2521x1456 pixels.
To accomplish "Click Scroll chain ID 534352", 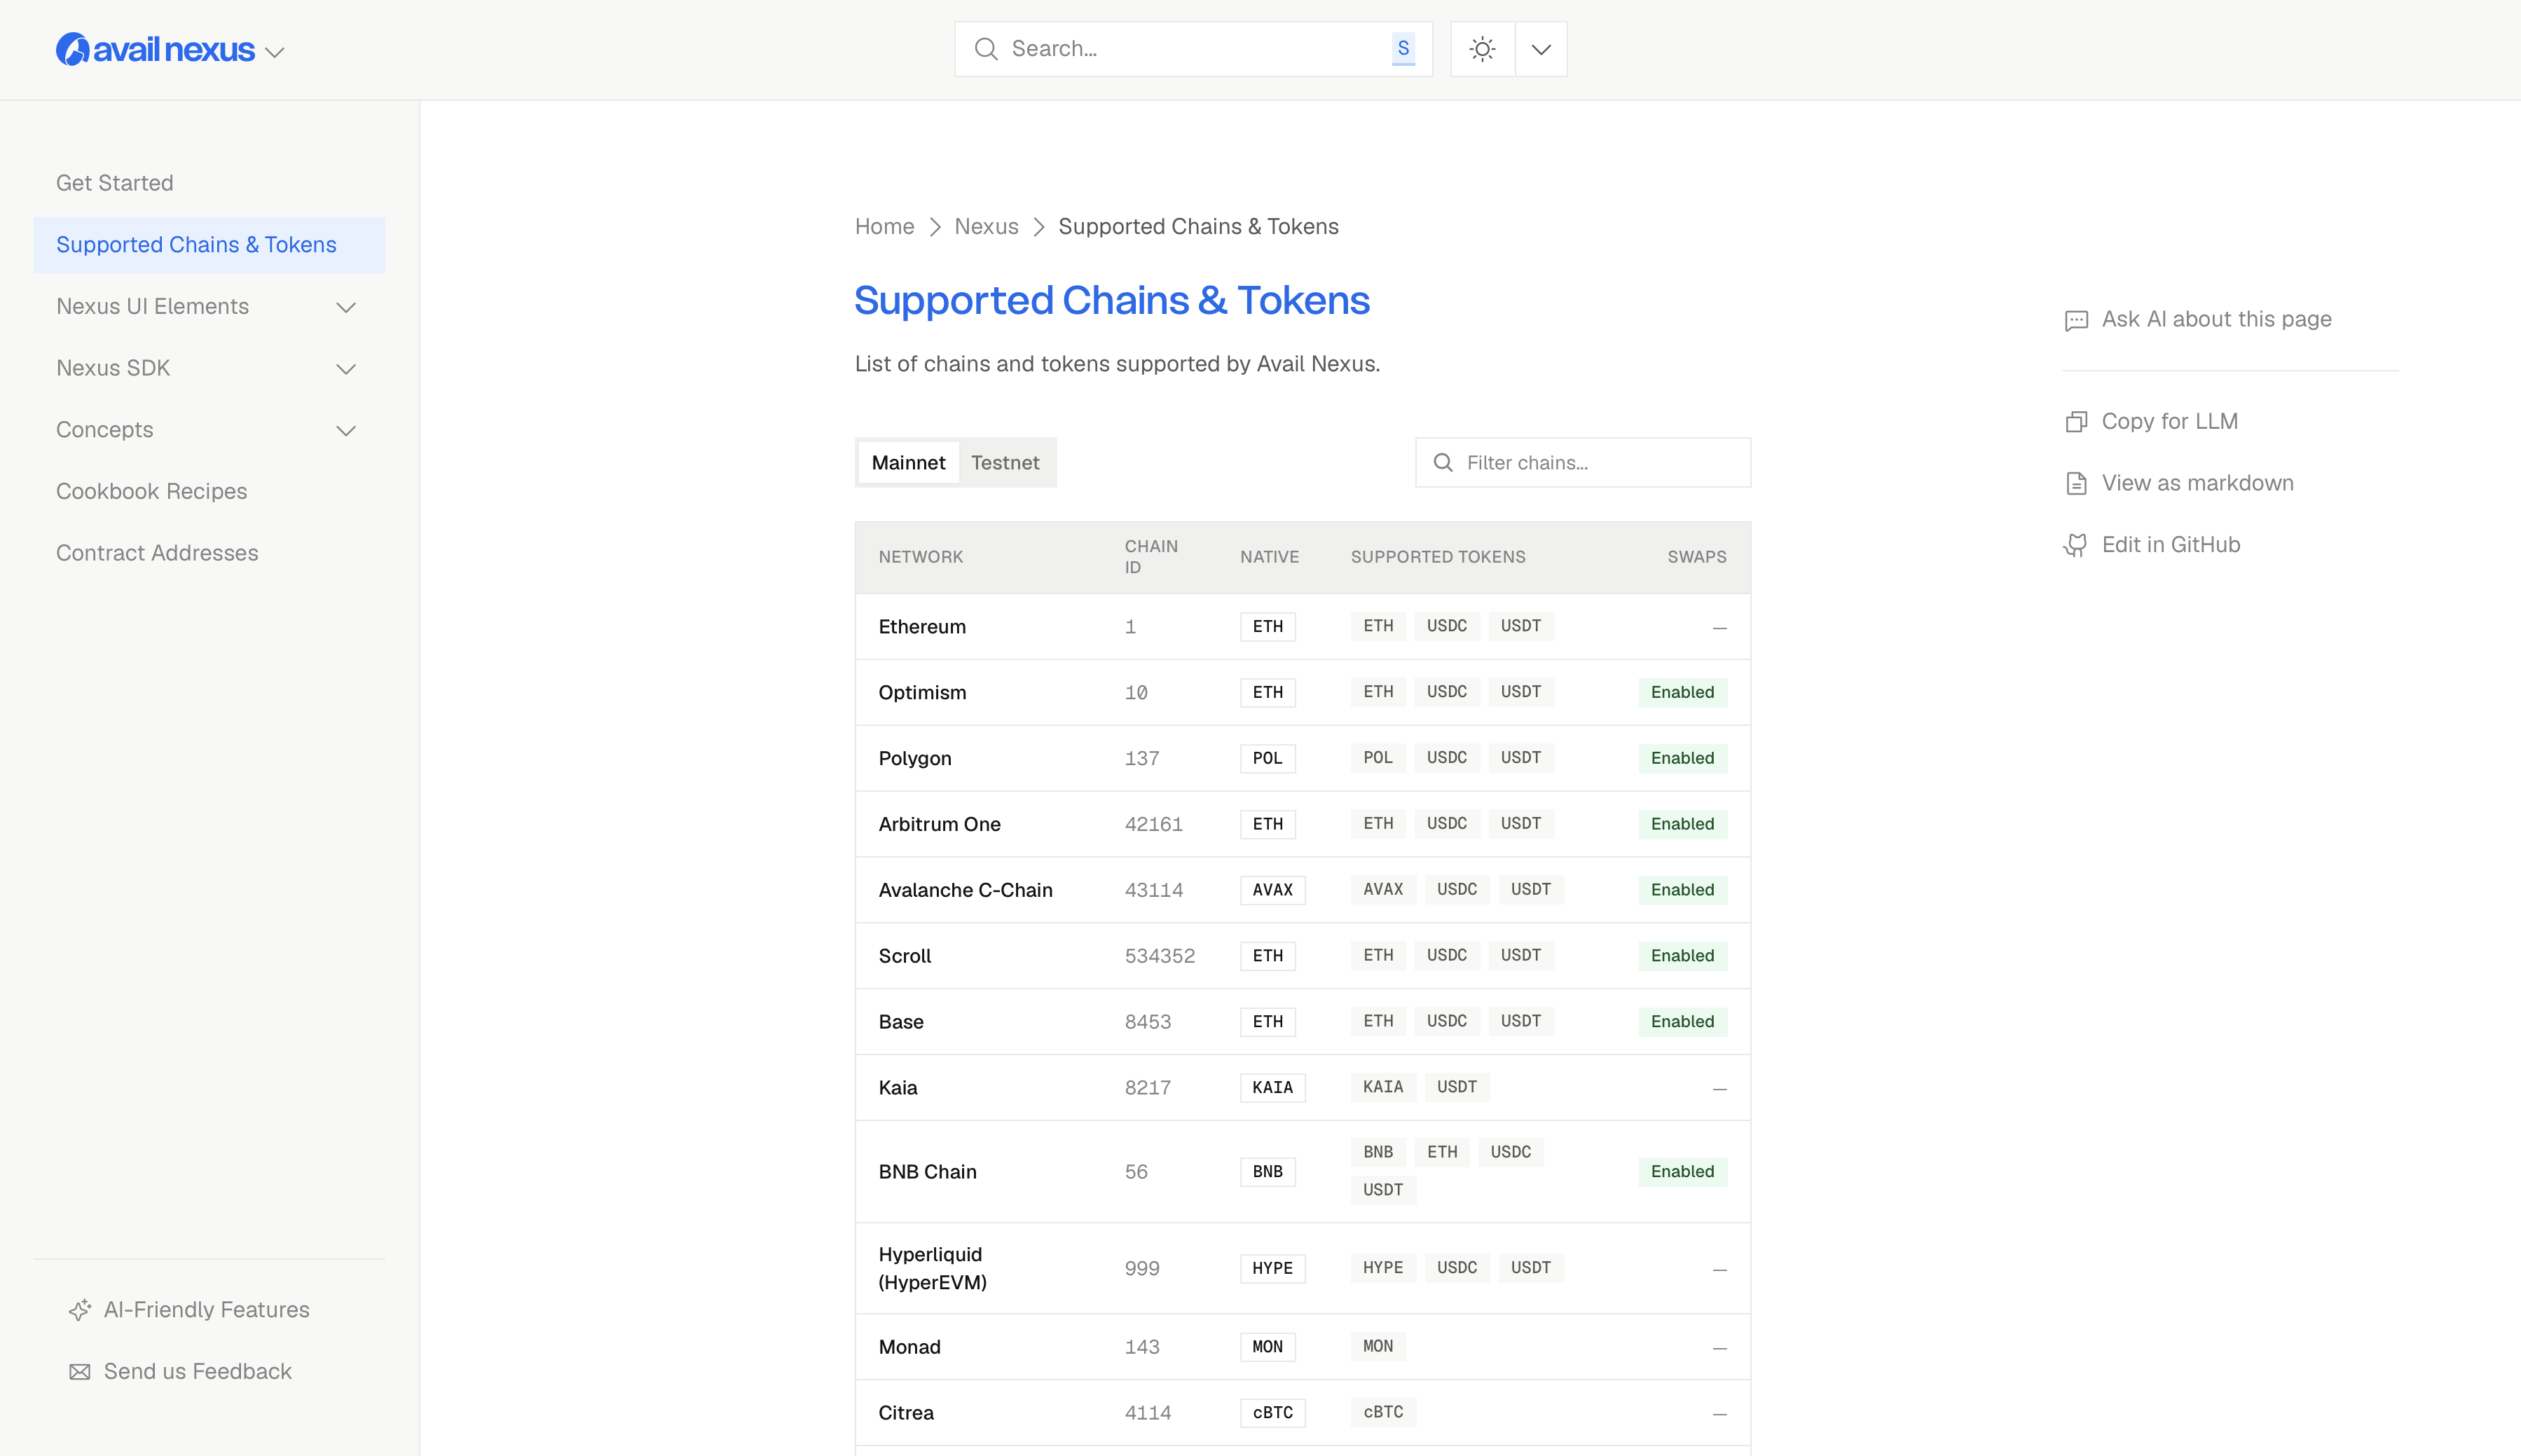I will pyautogui.click(x=1160, y=956).
